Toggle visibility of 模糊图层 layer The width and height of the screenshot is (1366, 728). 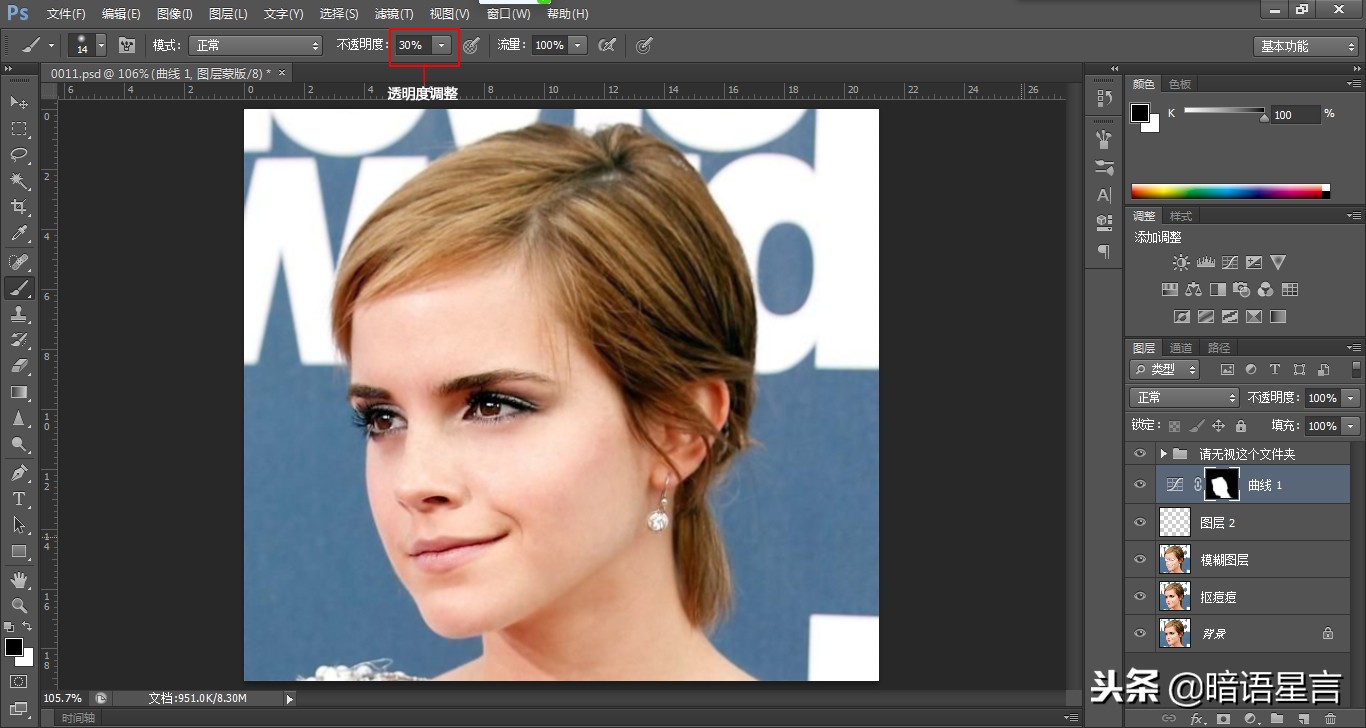pos(1139,559)
